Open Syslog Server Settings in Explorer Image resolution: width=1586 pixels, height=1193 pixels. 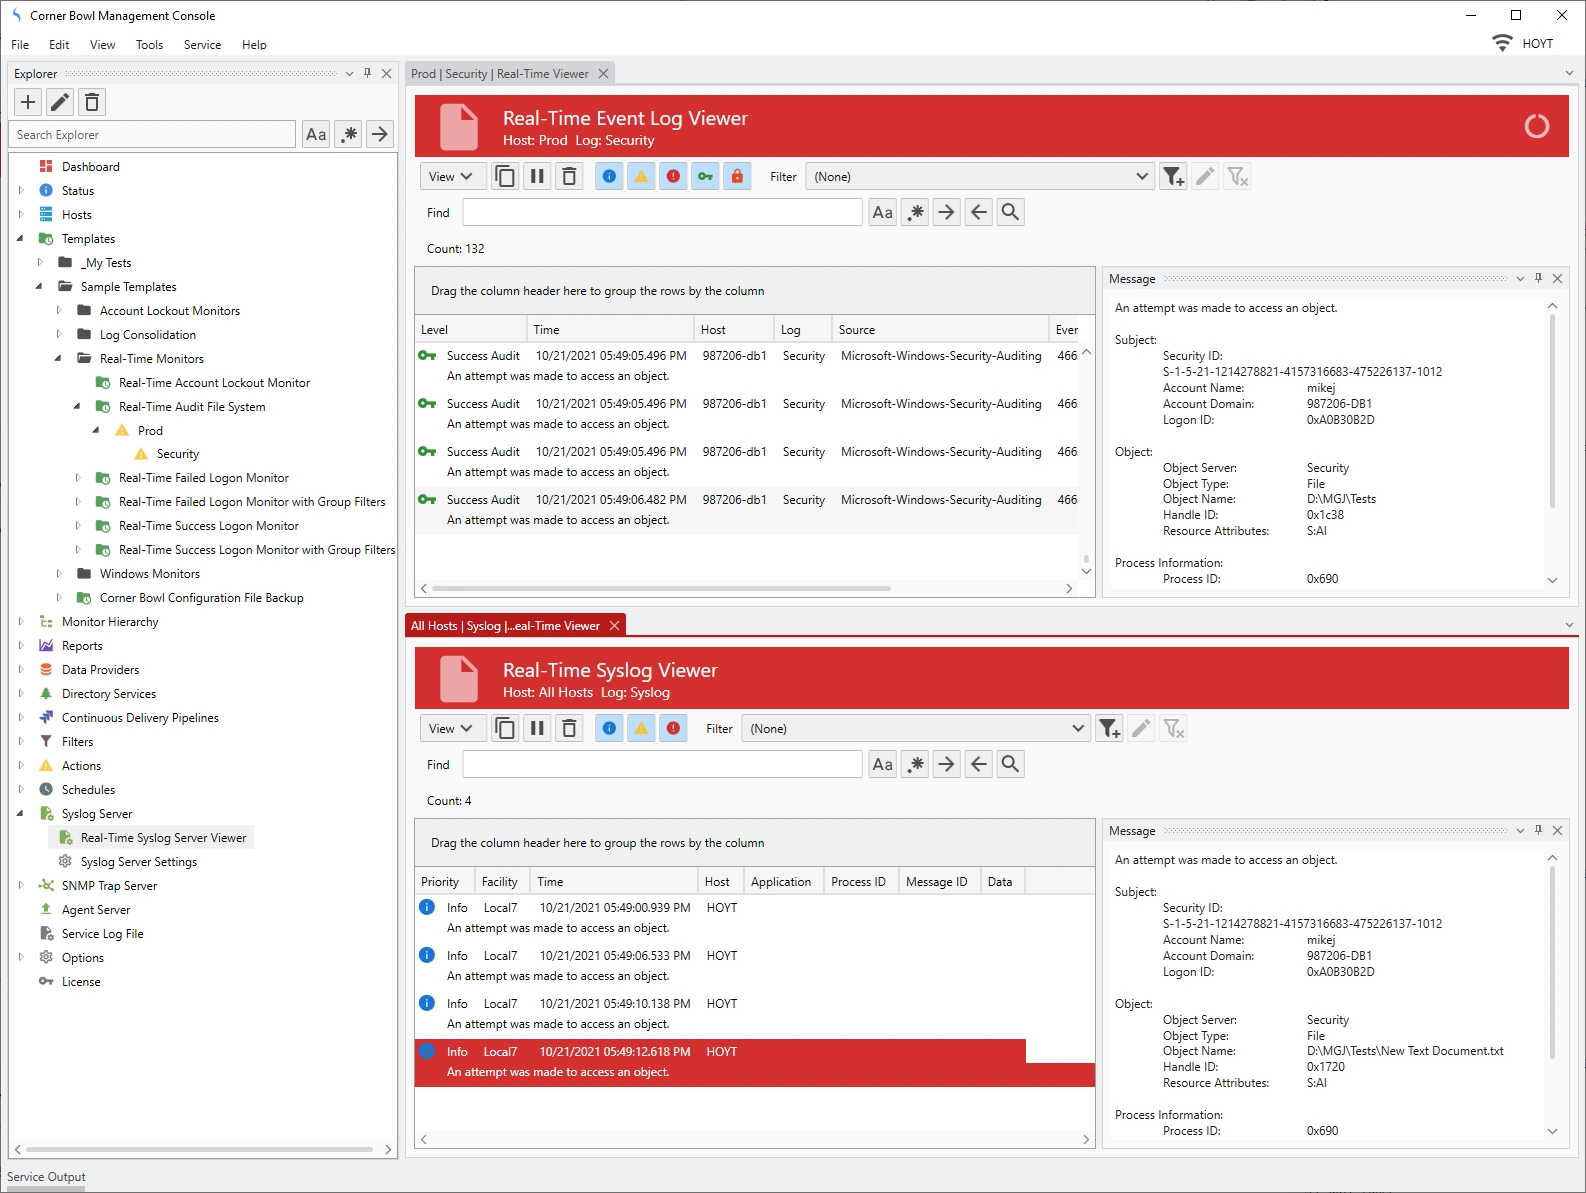tap(138, 862)
